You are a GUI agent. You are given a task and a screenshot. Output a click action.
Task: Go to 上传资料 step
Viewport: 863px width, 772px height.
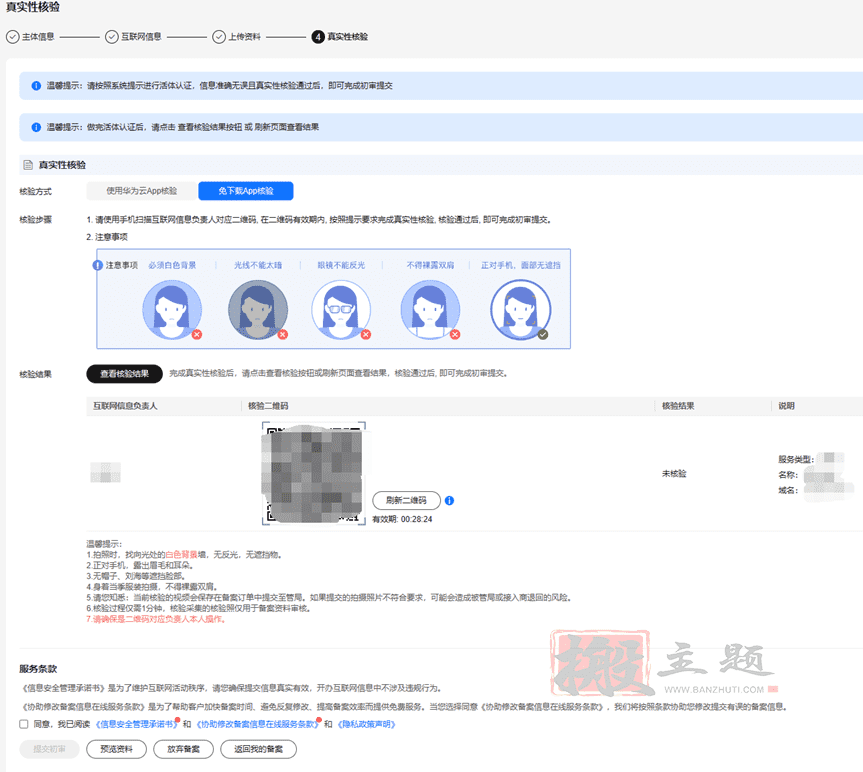pyautogui.click(x=244, y=37)
